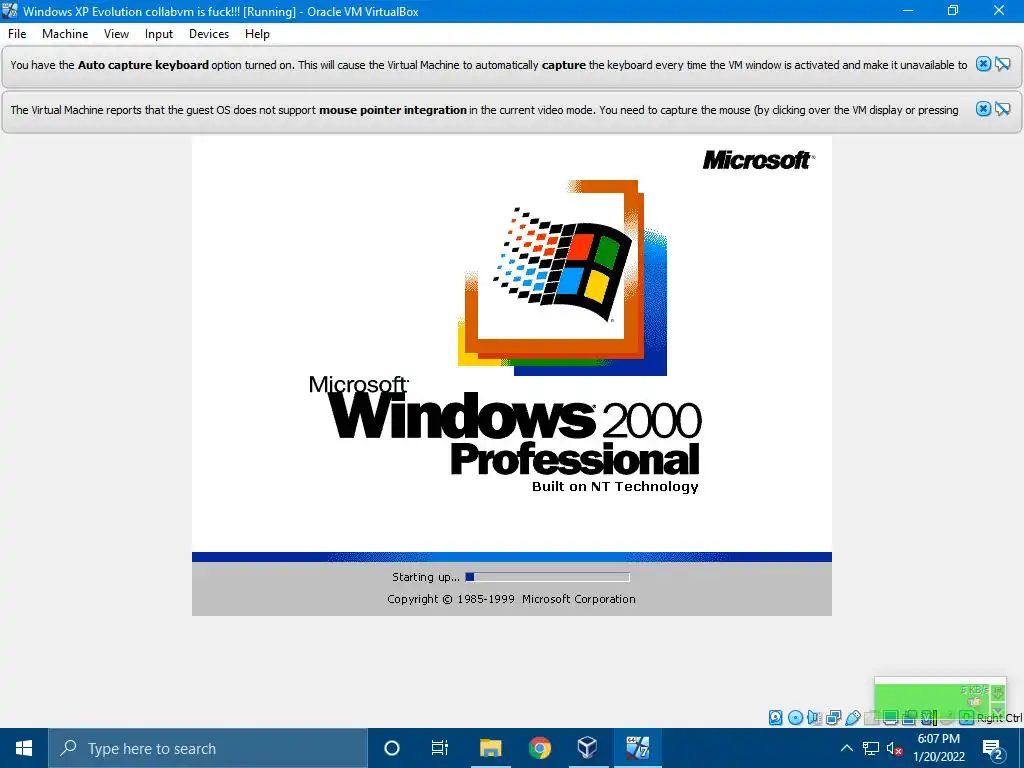Click the 1/20/2022 date in the tray
Image resolution: width=1024 pixels, height=768 pixels.
tap(938, 757)
